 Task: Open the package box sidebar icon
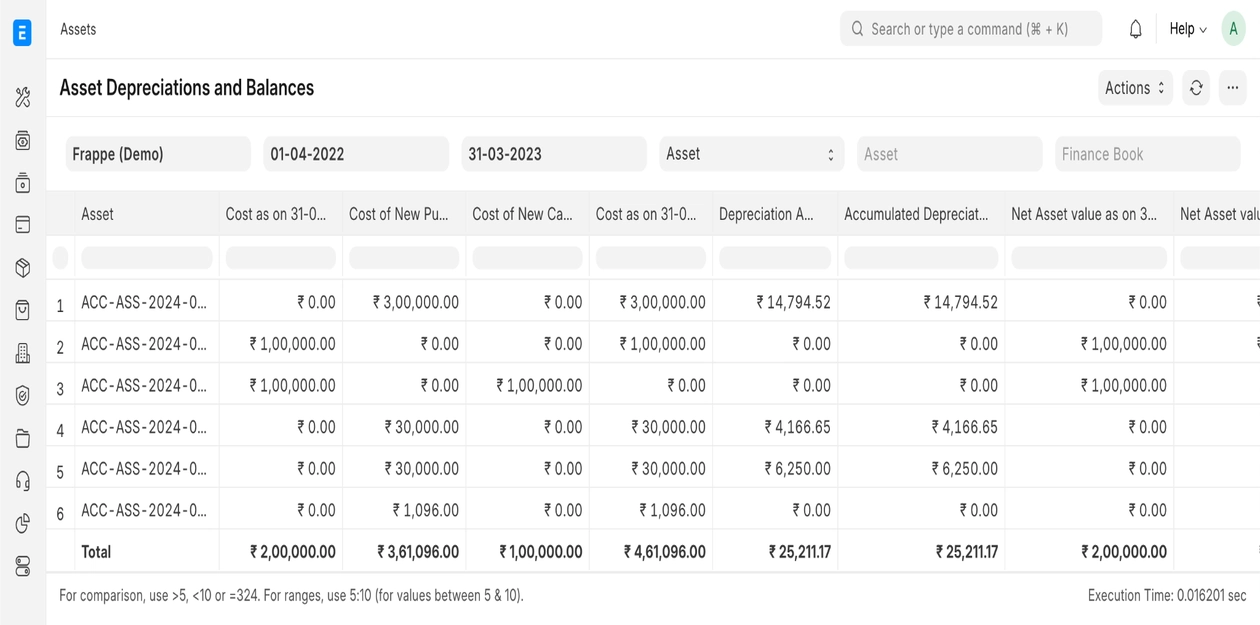(x=23, y=268)
